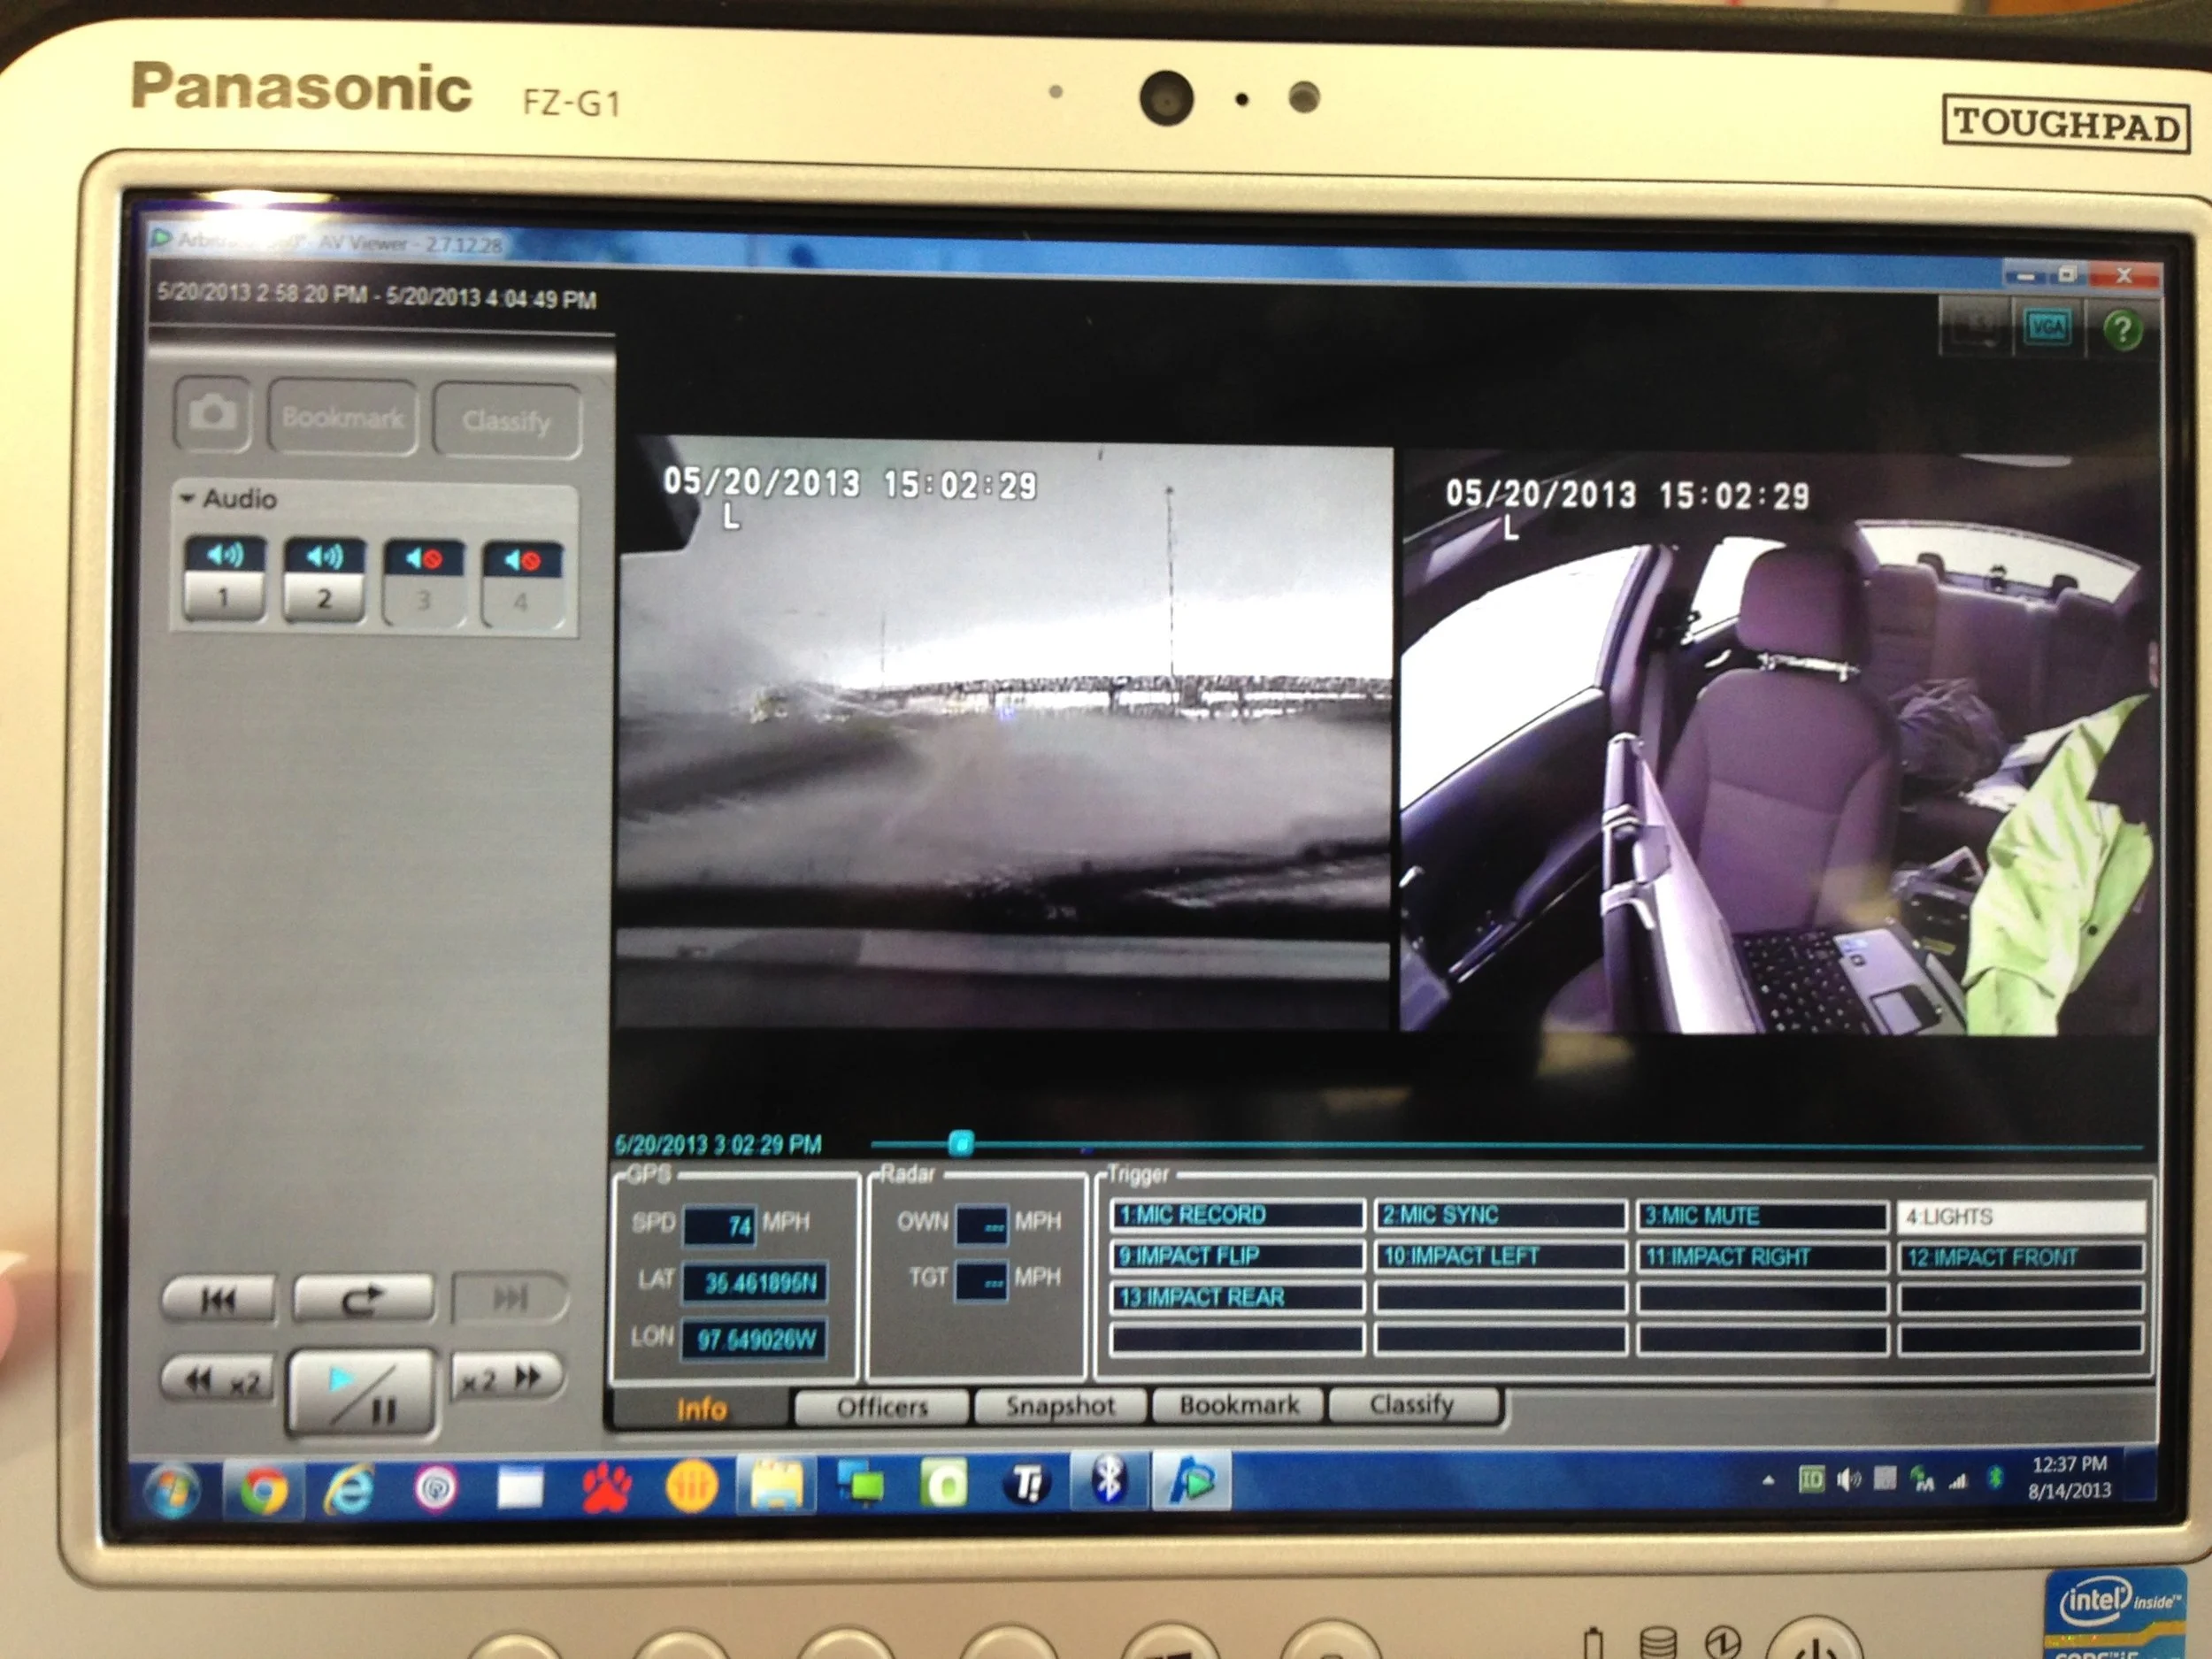Click the VCA icon in the top toolbar

[2047, 327]
